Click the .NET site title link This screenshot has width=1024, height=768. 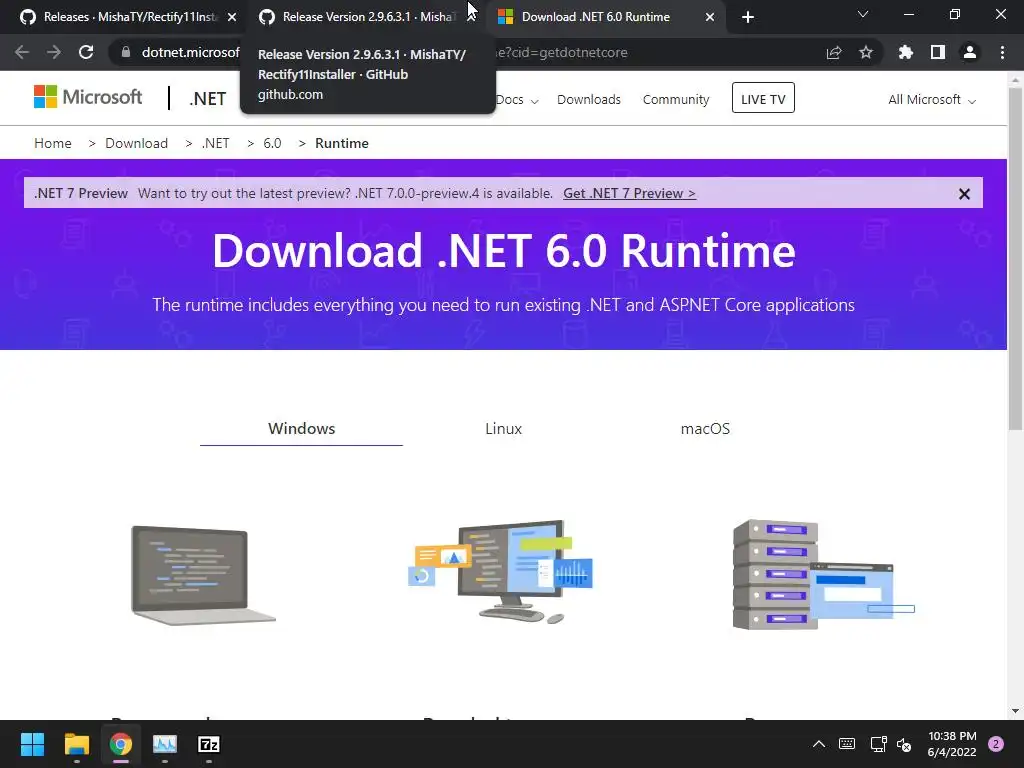point(208,99)
